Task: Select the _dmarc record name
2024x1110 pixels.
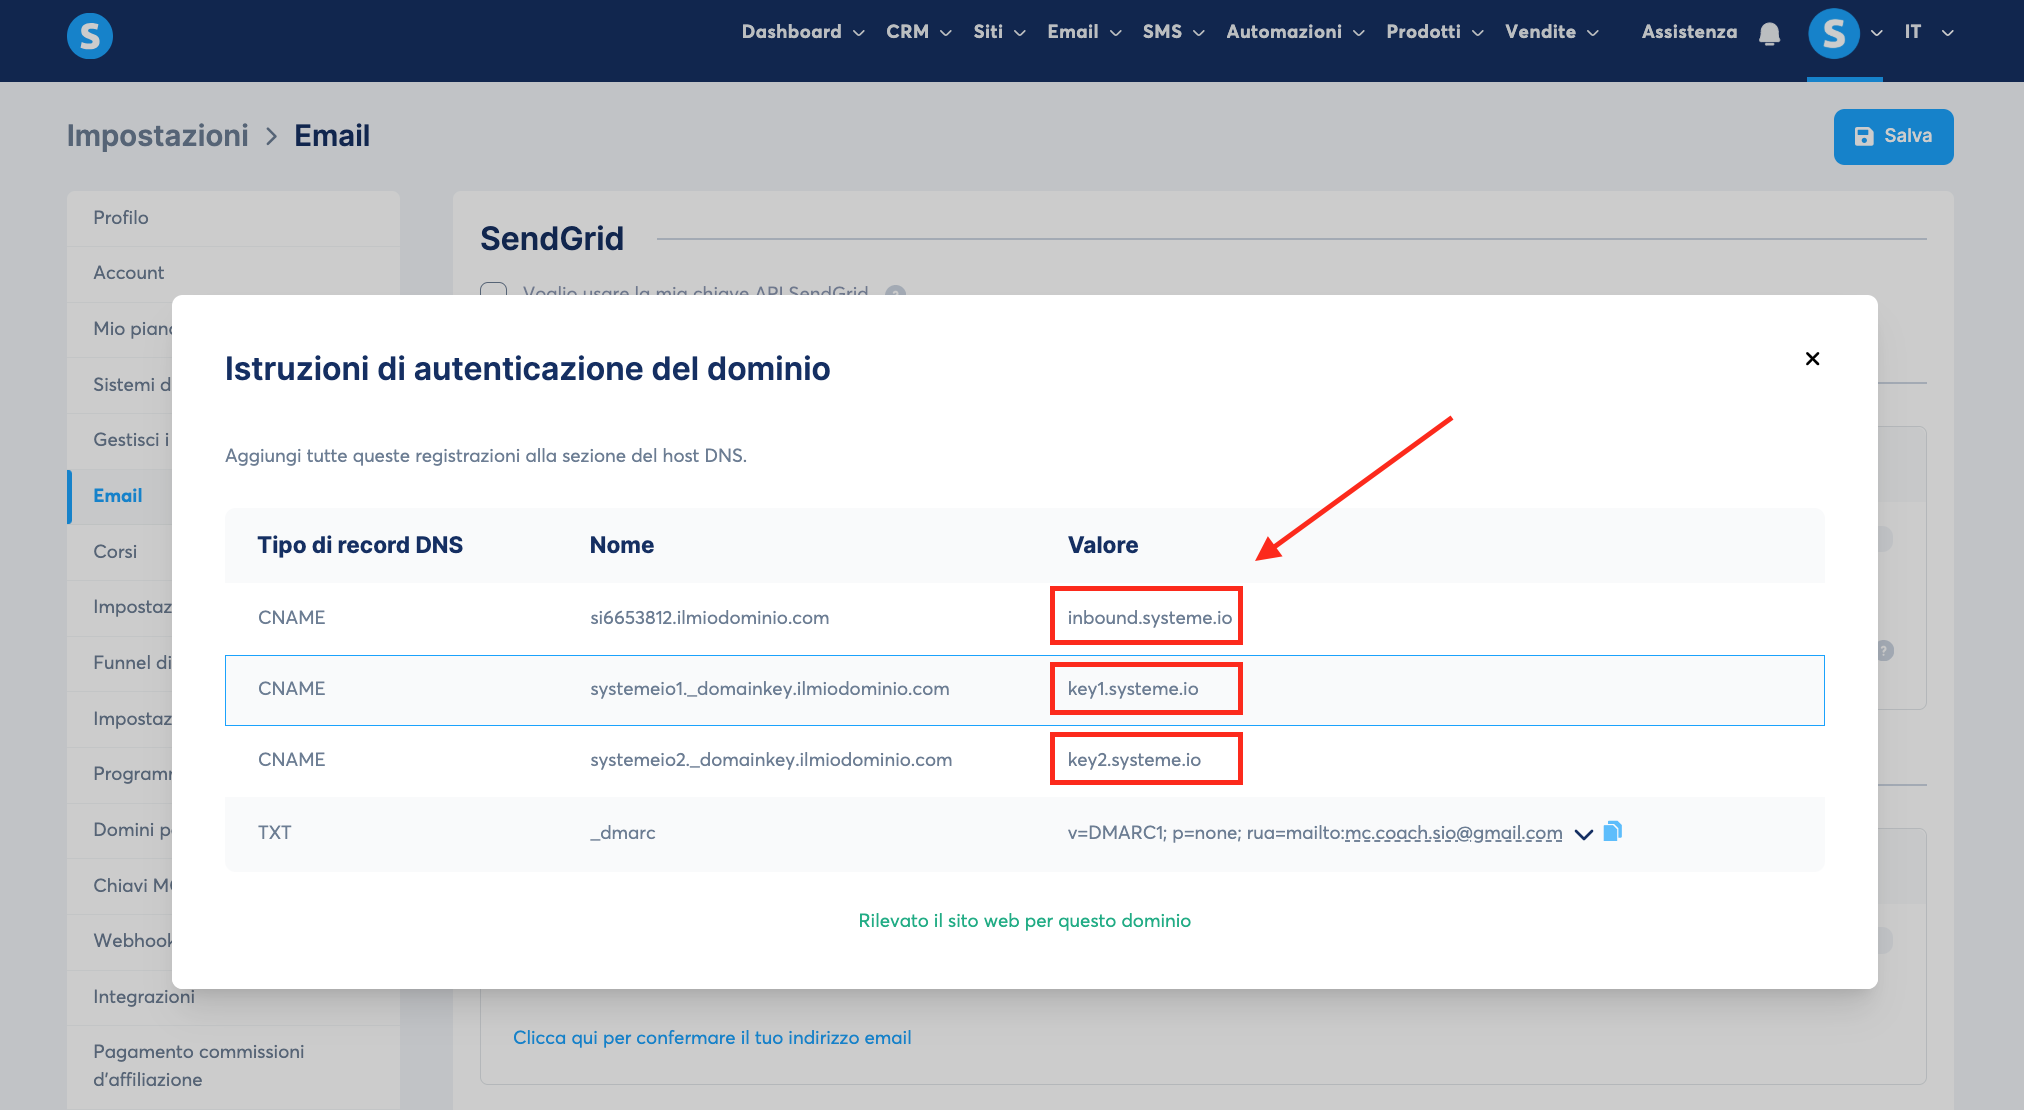Action: tap(623, 833)
